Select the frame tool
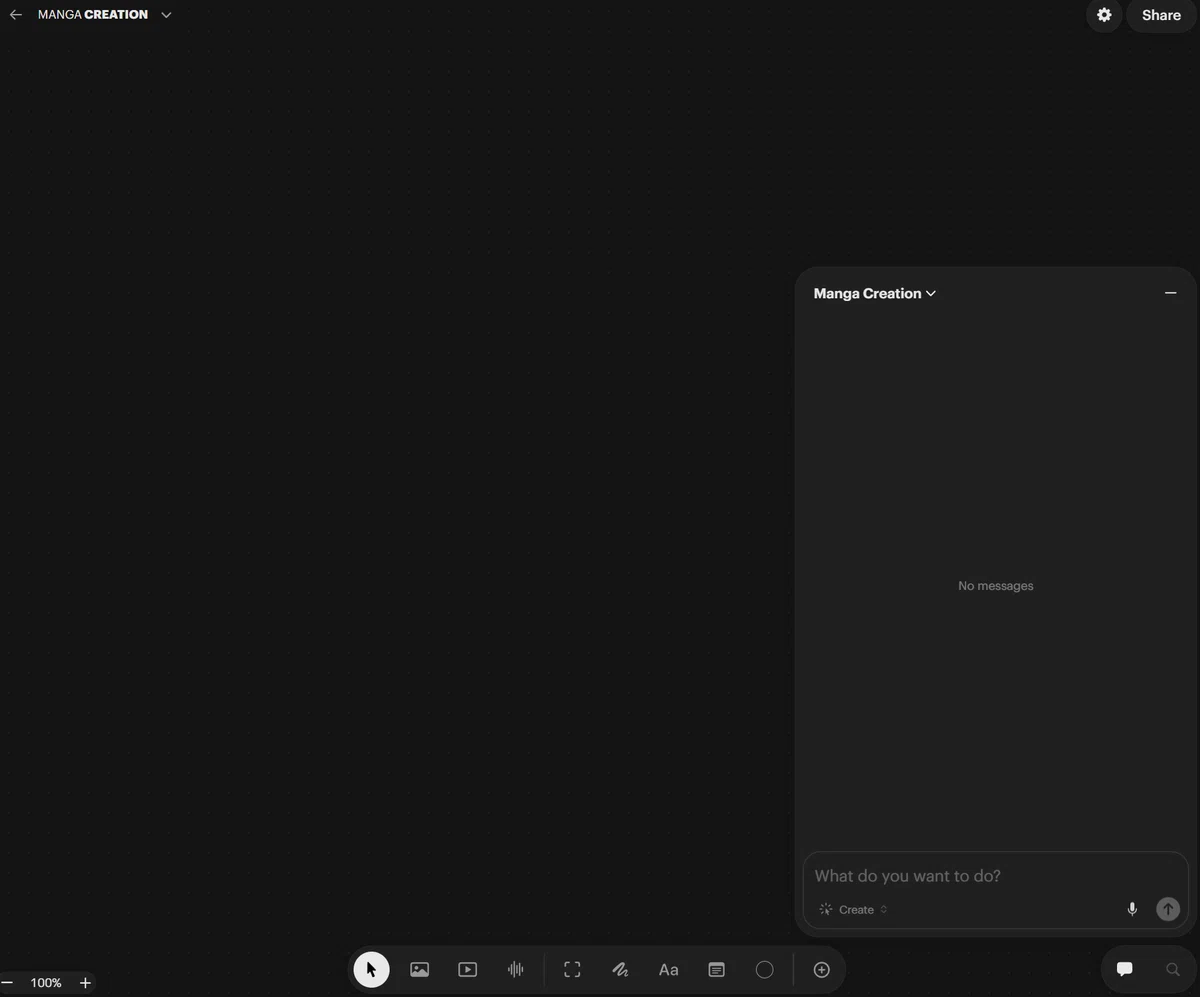Viewport: 1200px width, 997px height. coord(572,969)
